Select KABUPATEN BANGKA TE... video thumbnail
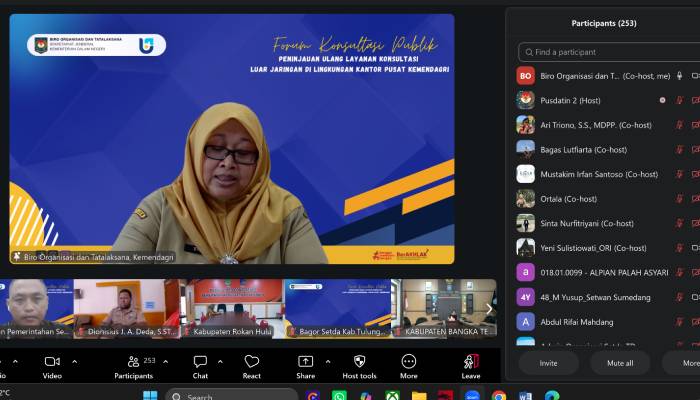Screen dimensions: 700x400 pos(444,308)
